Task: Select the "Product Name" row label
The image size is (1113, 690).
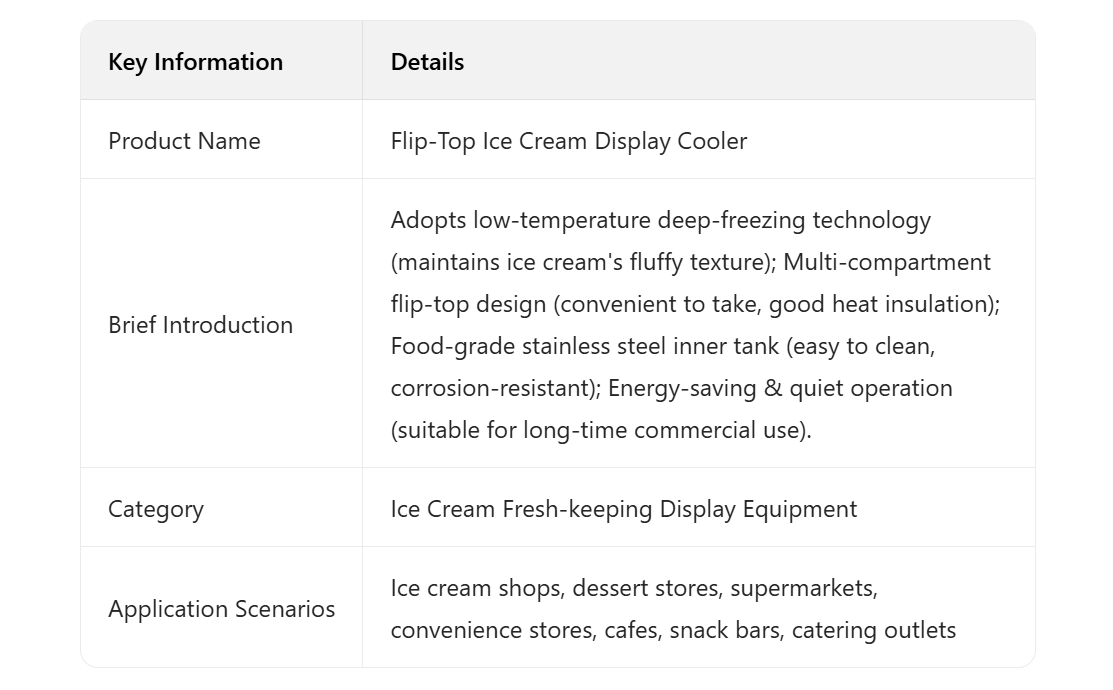Action: pyautogui.click(x=184, y=141)
